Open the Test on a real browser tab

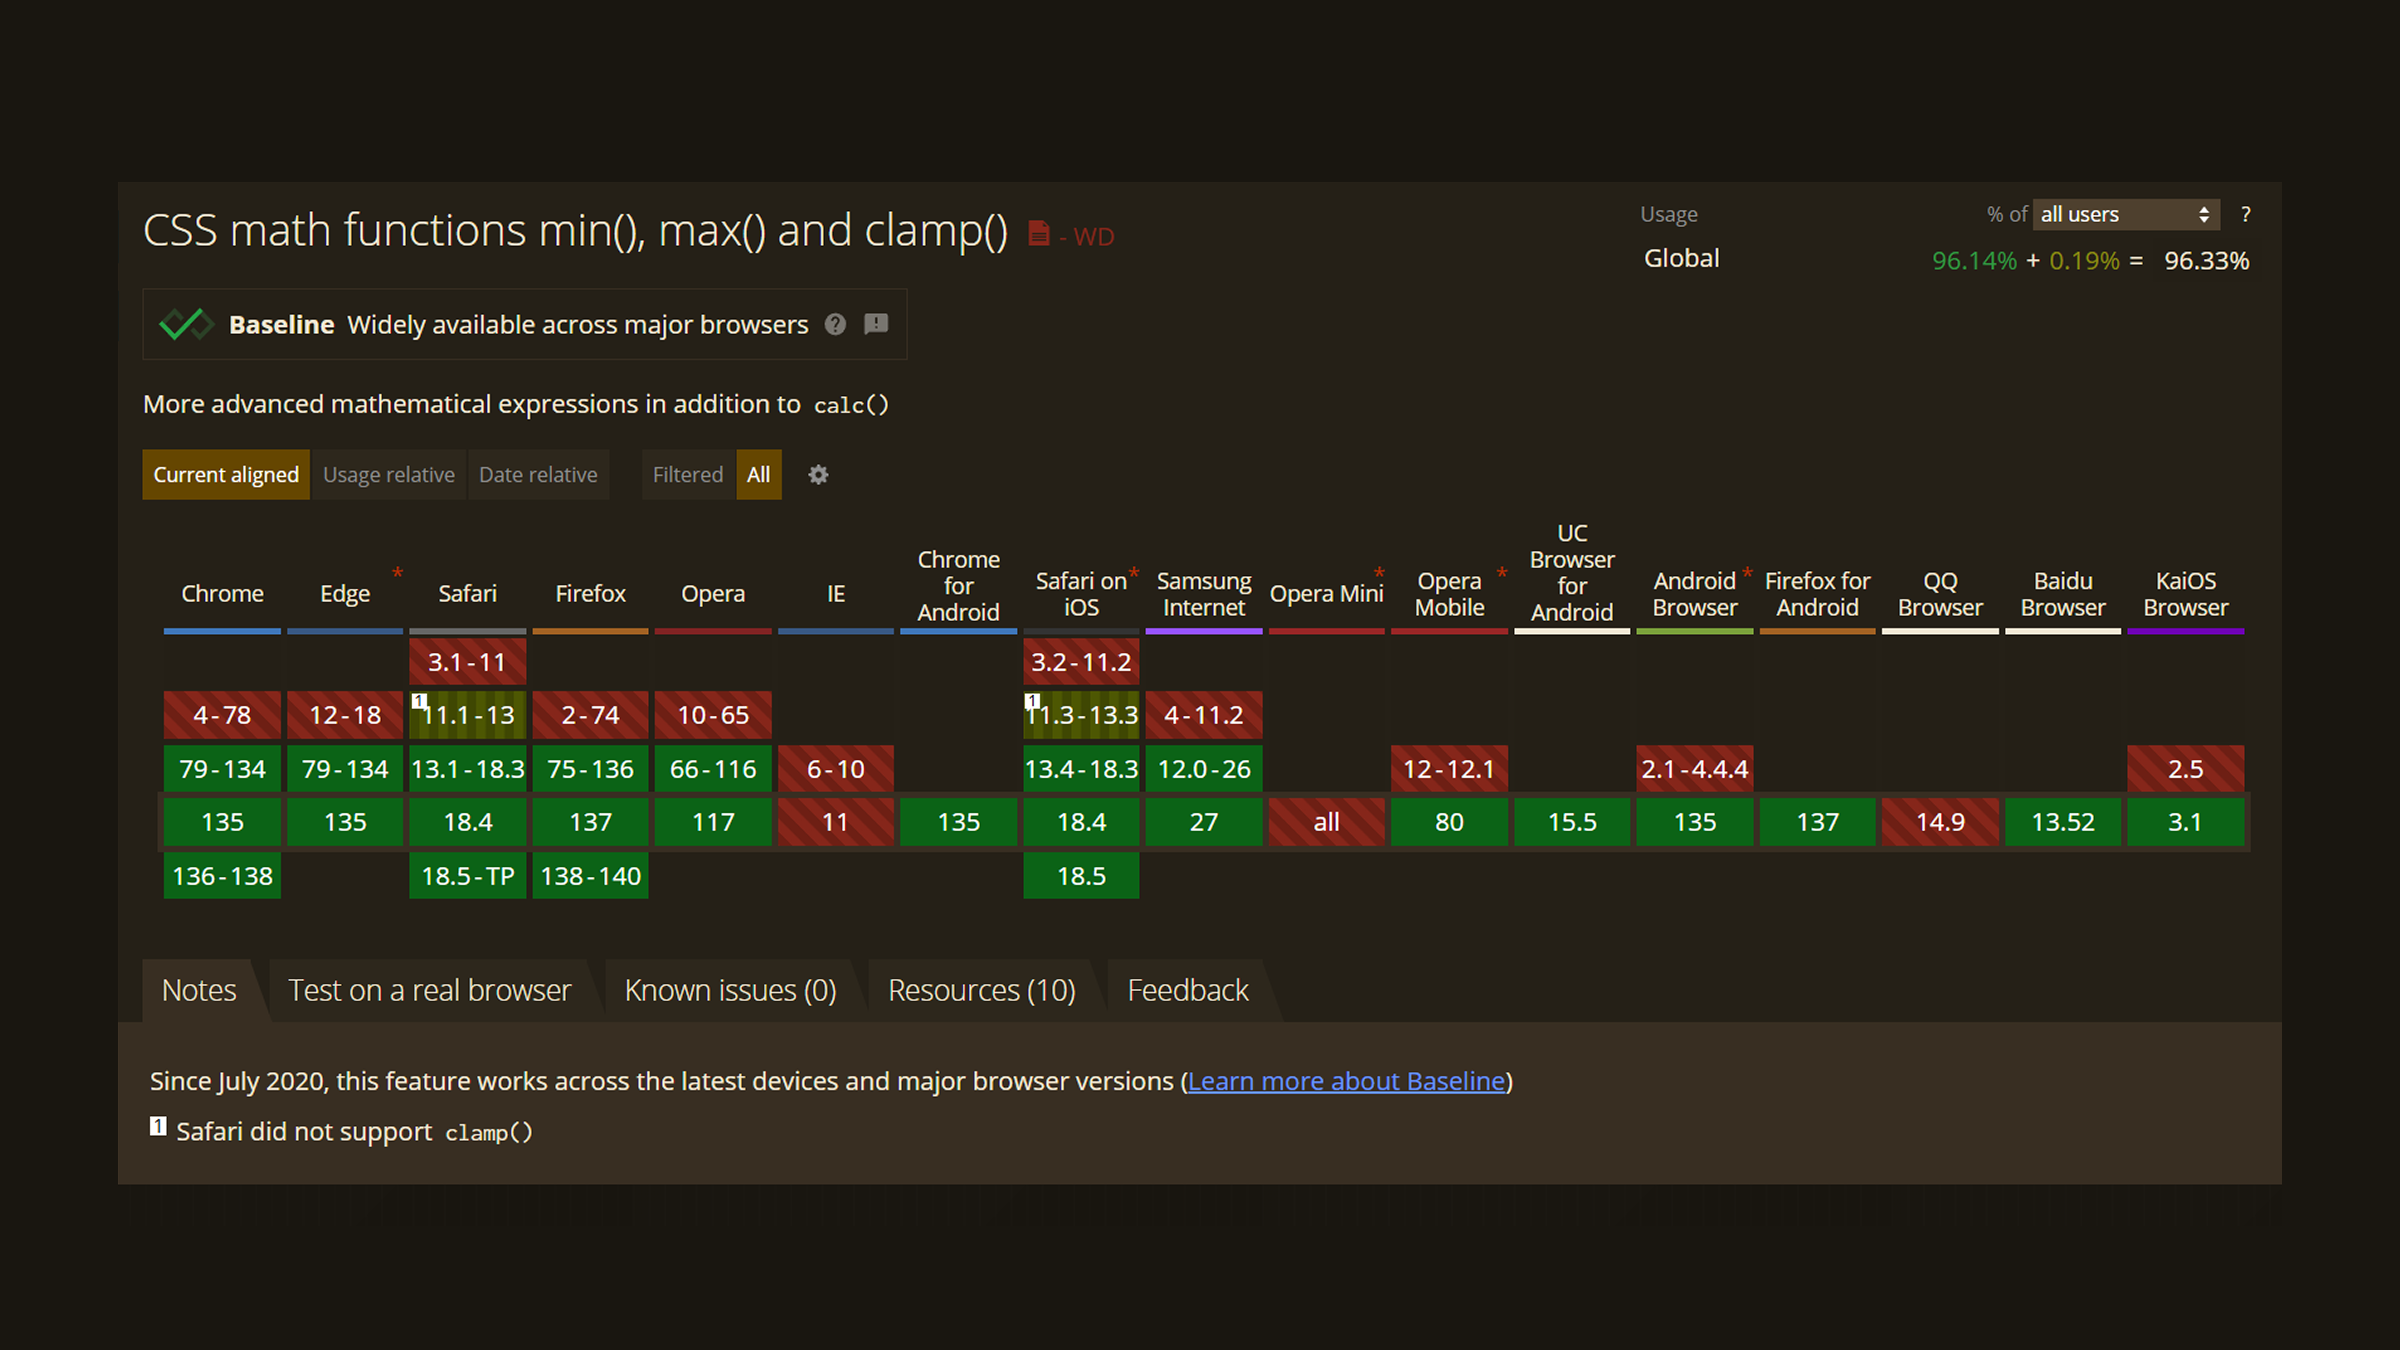[429, 990]
